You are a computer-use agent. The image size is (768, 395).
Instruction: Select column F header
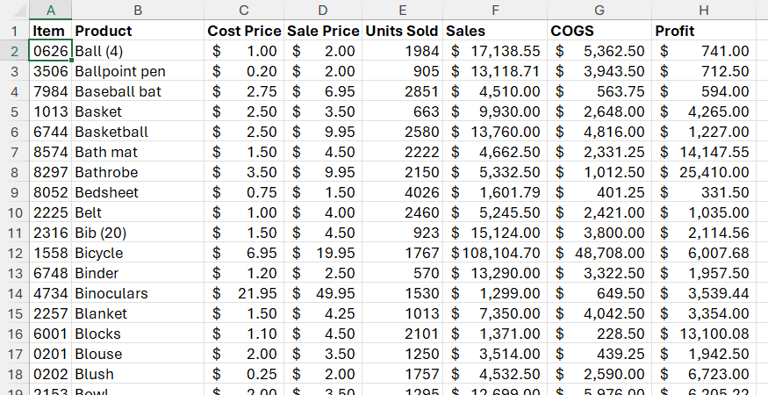[x=495, y=10]
